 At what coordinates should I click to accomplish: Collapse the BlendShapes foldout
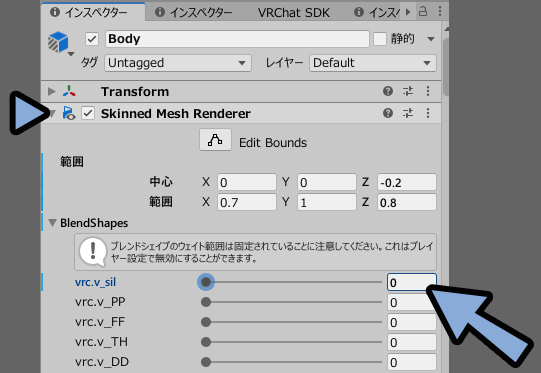[52, 223]
